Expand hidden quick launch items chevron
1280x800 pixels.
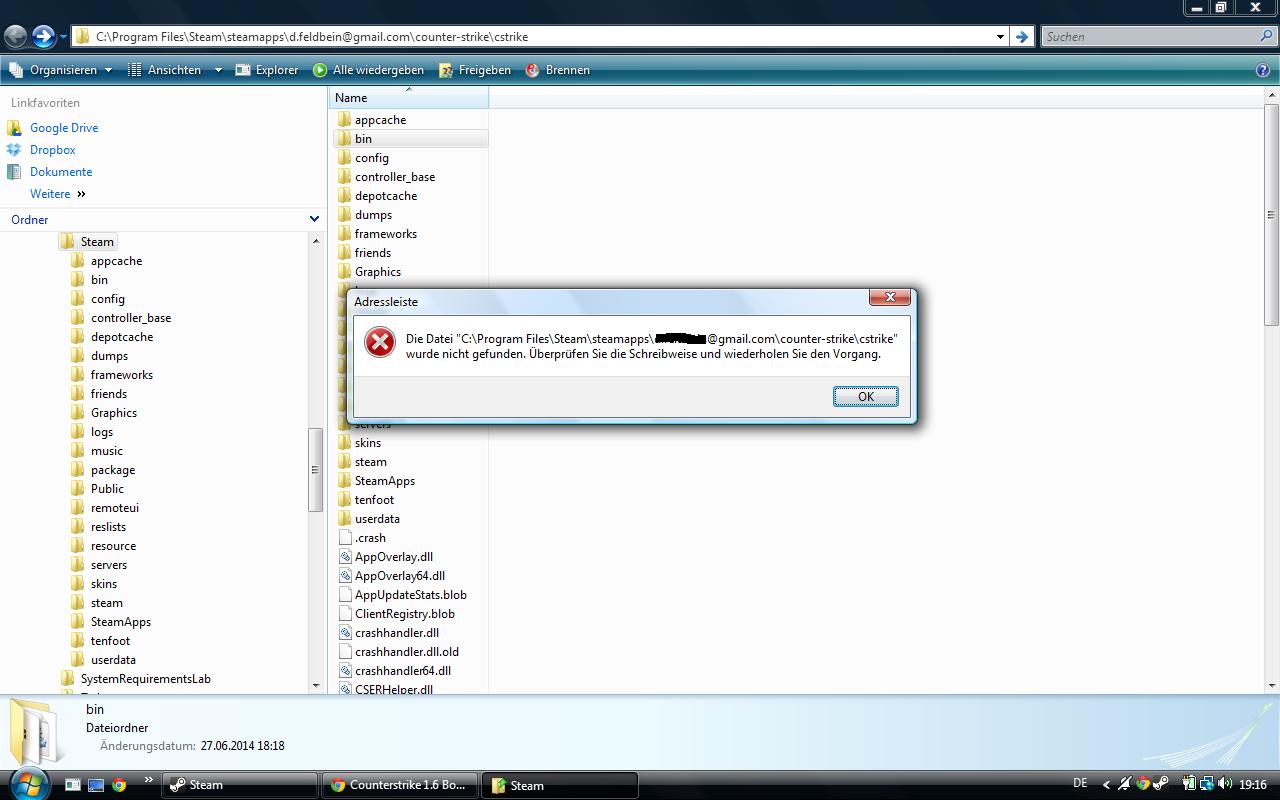pos(149,780)
